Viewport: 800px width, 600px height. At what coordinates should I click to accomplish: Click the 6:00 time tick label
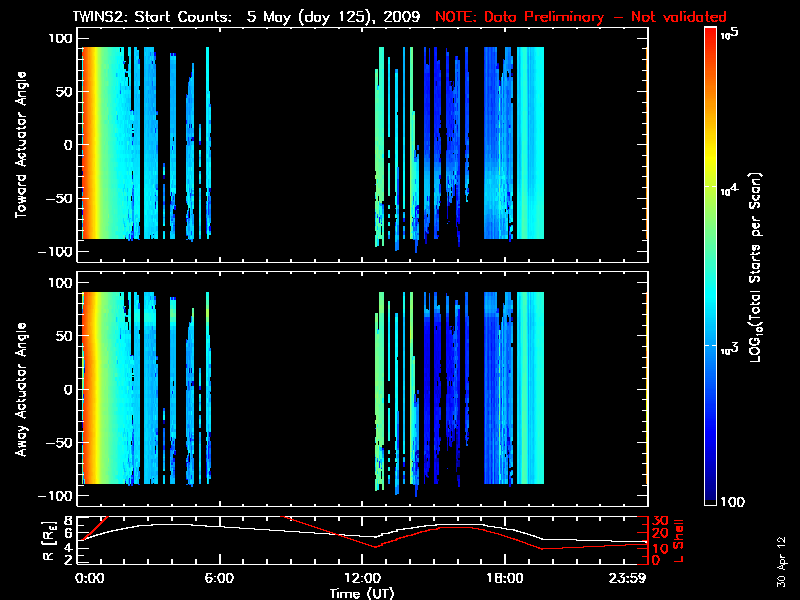pyautogui.click(x=219, y=578)
